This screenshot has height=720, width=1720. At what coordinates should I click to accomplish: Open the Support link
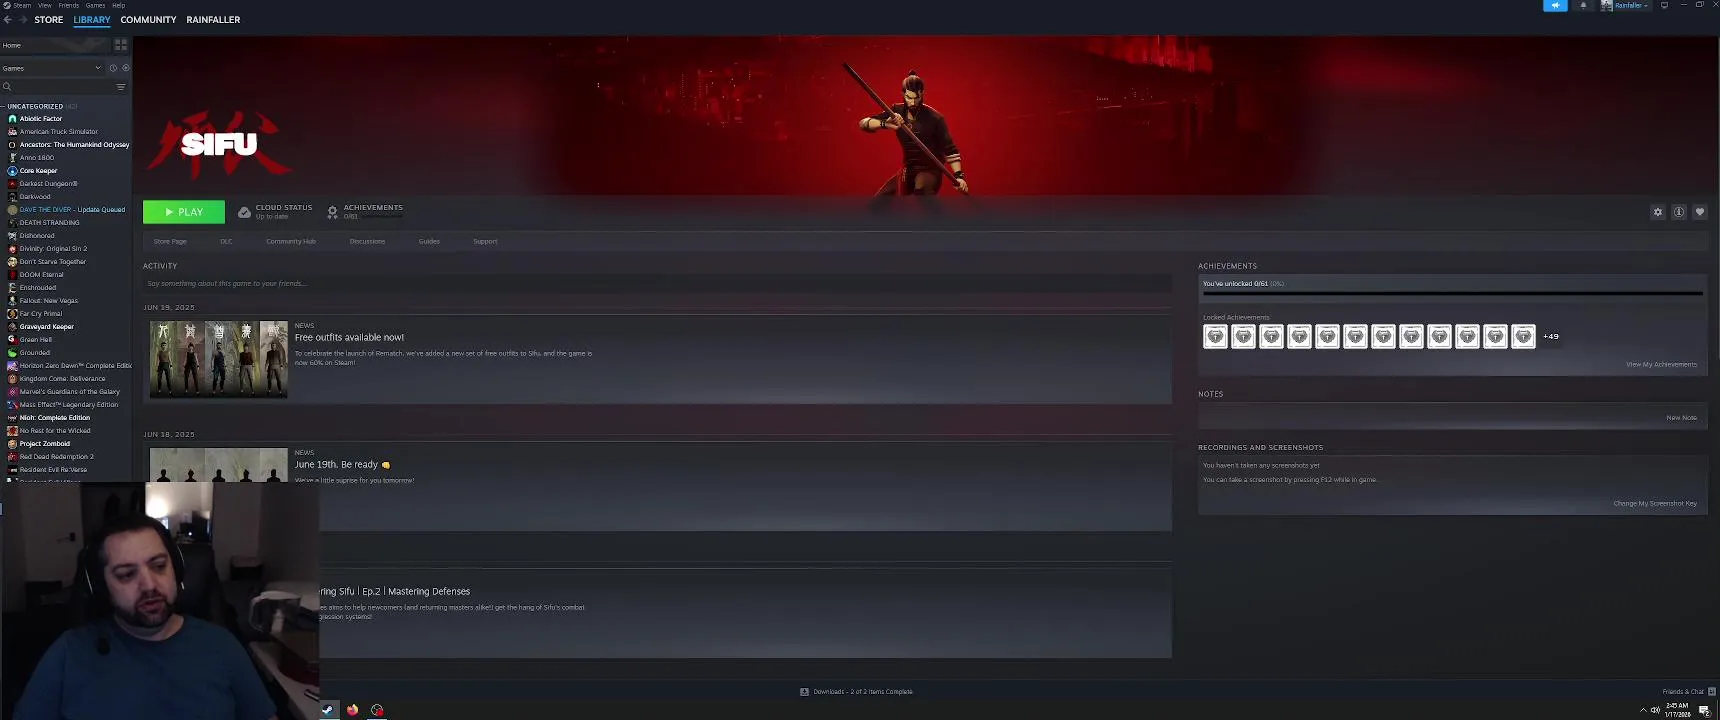[485, 241]
